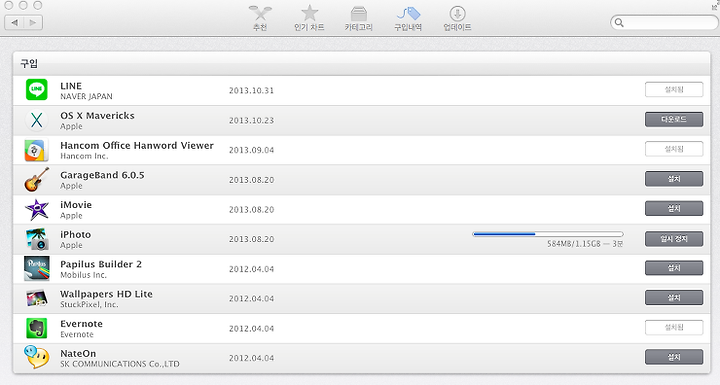720x385 pixels.
Task: Install GarageBand 6.0.5
Action: pyautogui.click(x=674, y=179)
